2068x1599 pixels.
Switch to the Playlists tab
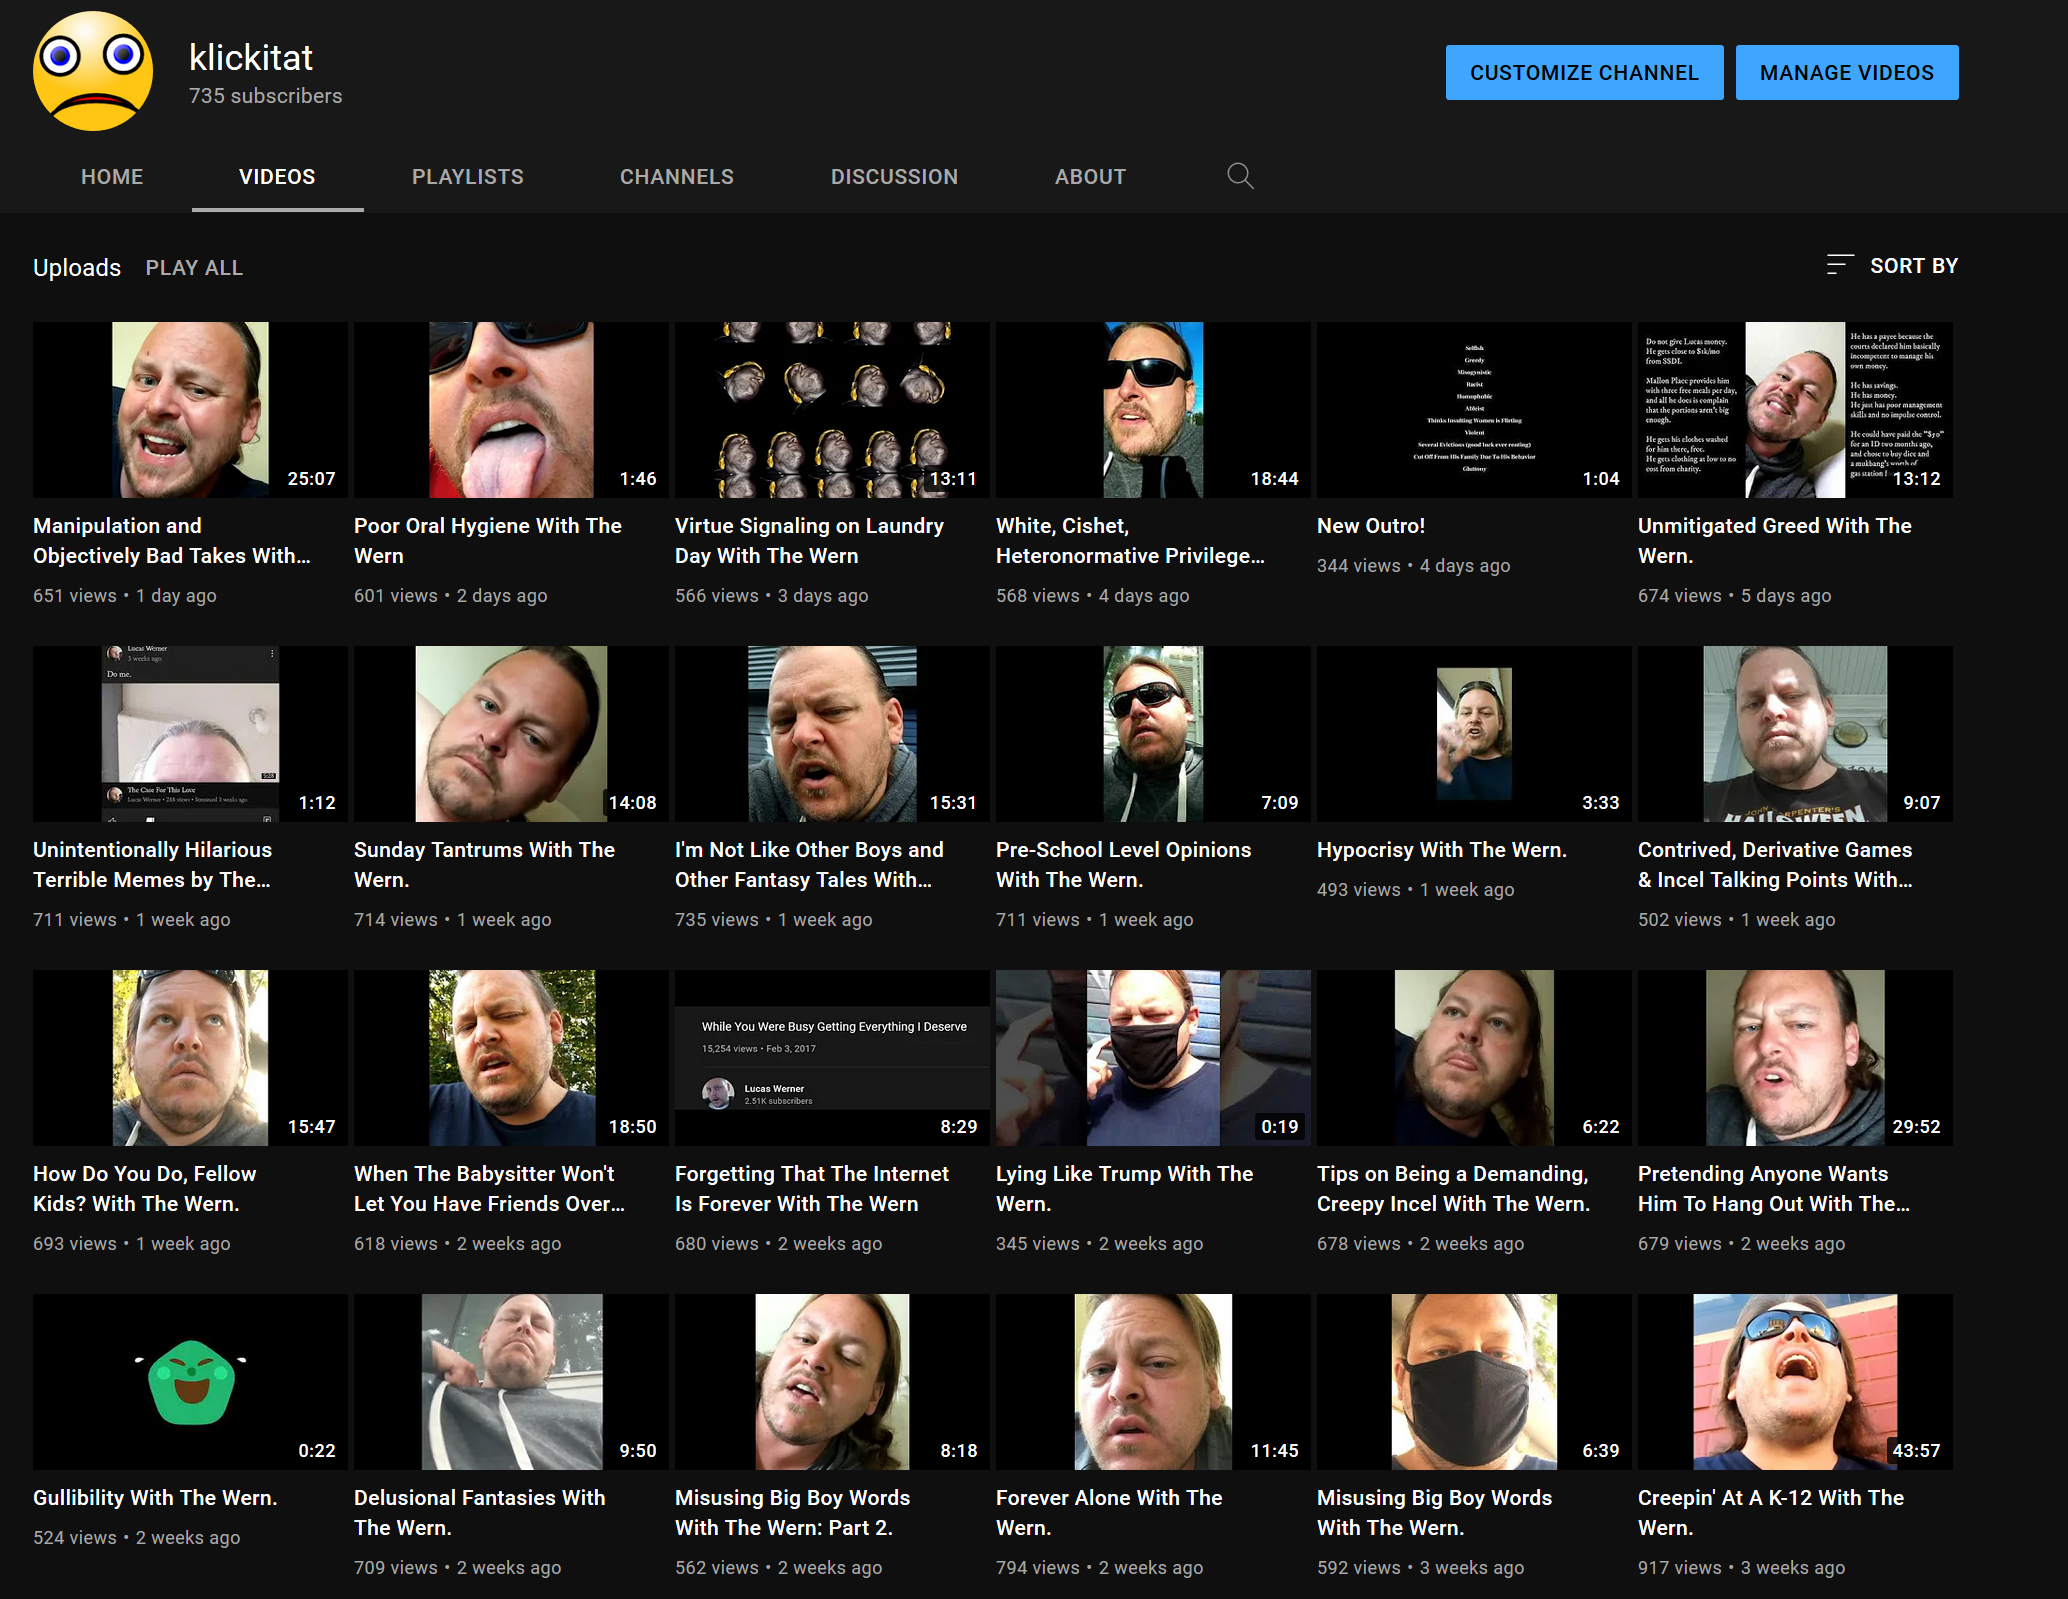[x=468, y=177]
